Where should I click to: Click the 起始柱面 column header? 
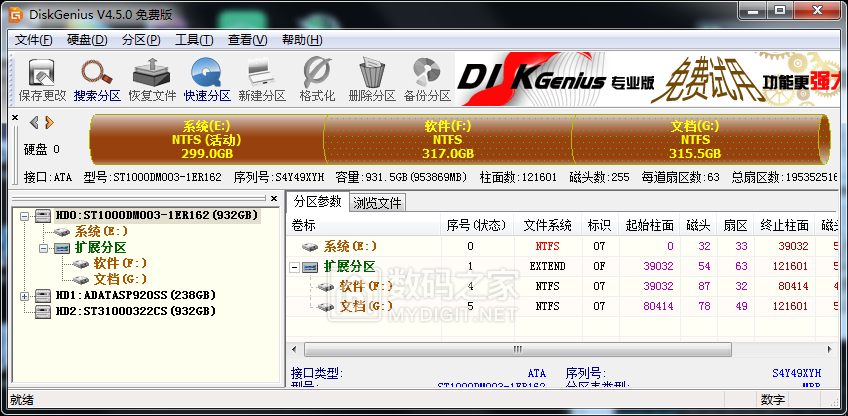[x=649, y=225]
